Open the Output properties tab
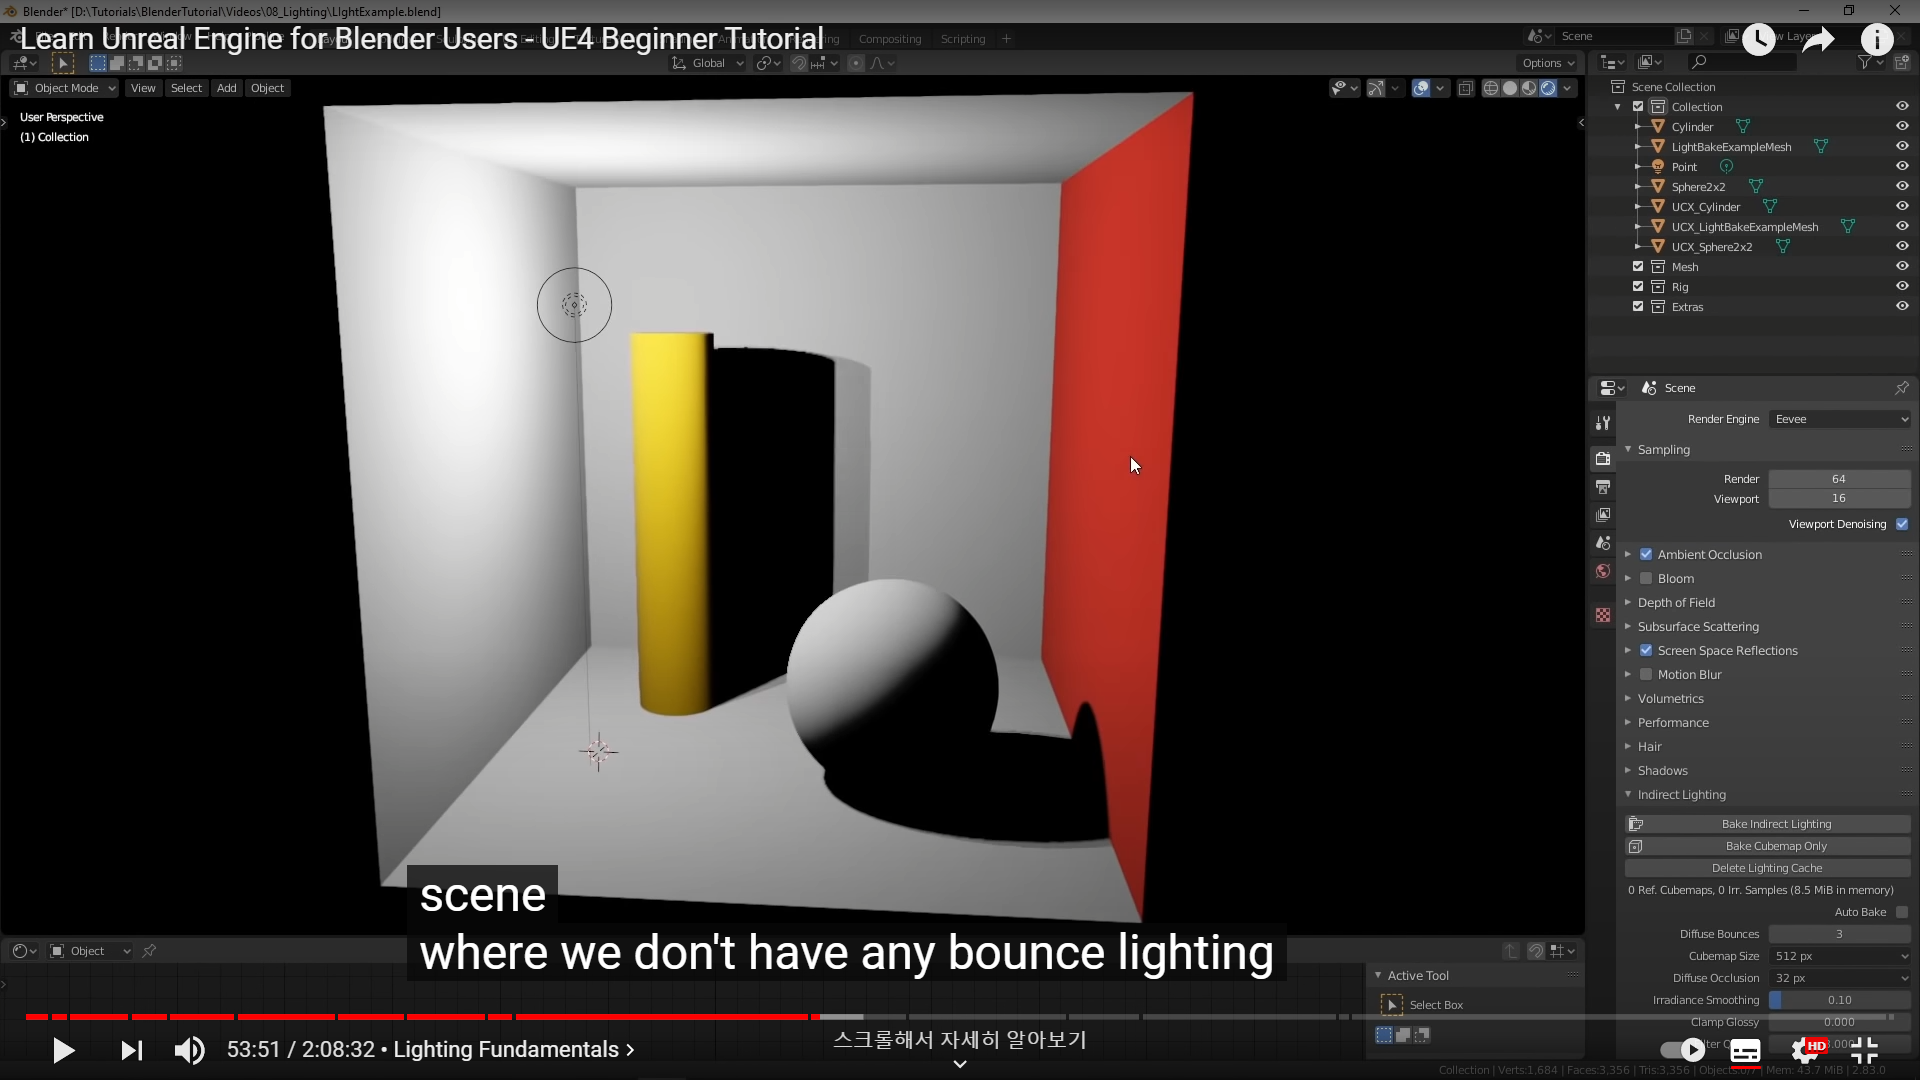The height and width of the screenshot is (1080, 1920). (1603, 487)
